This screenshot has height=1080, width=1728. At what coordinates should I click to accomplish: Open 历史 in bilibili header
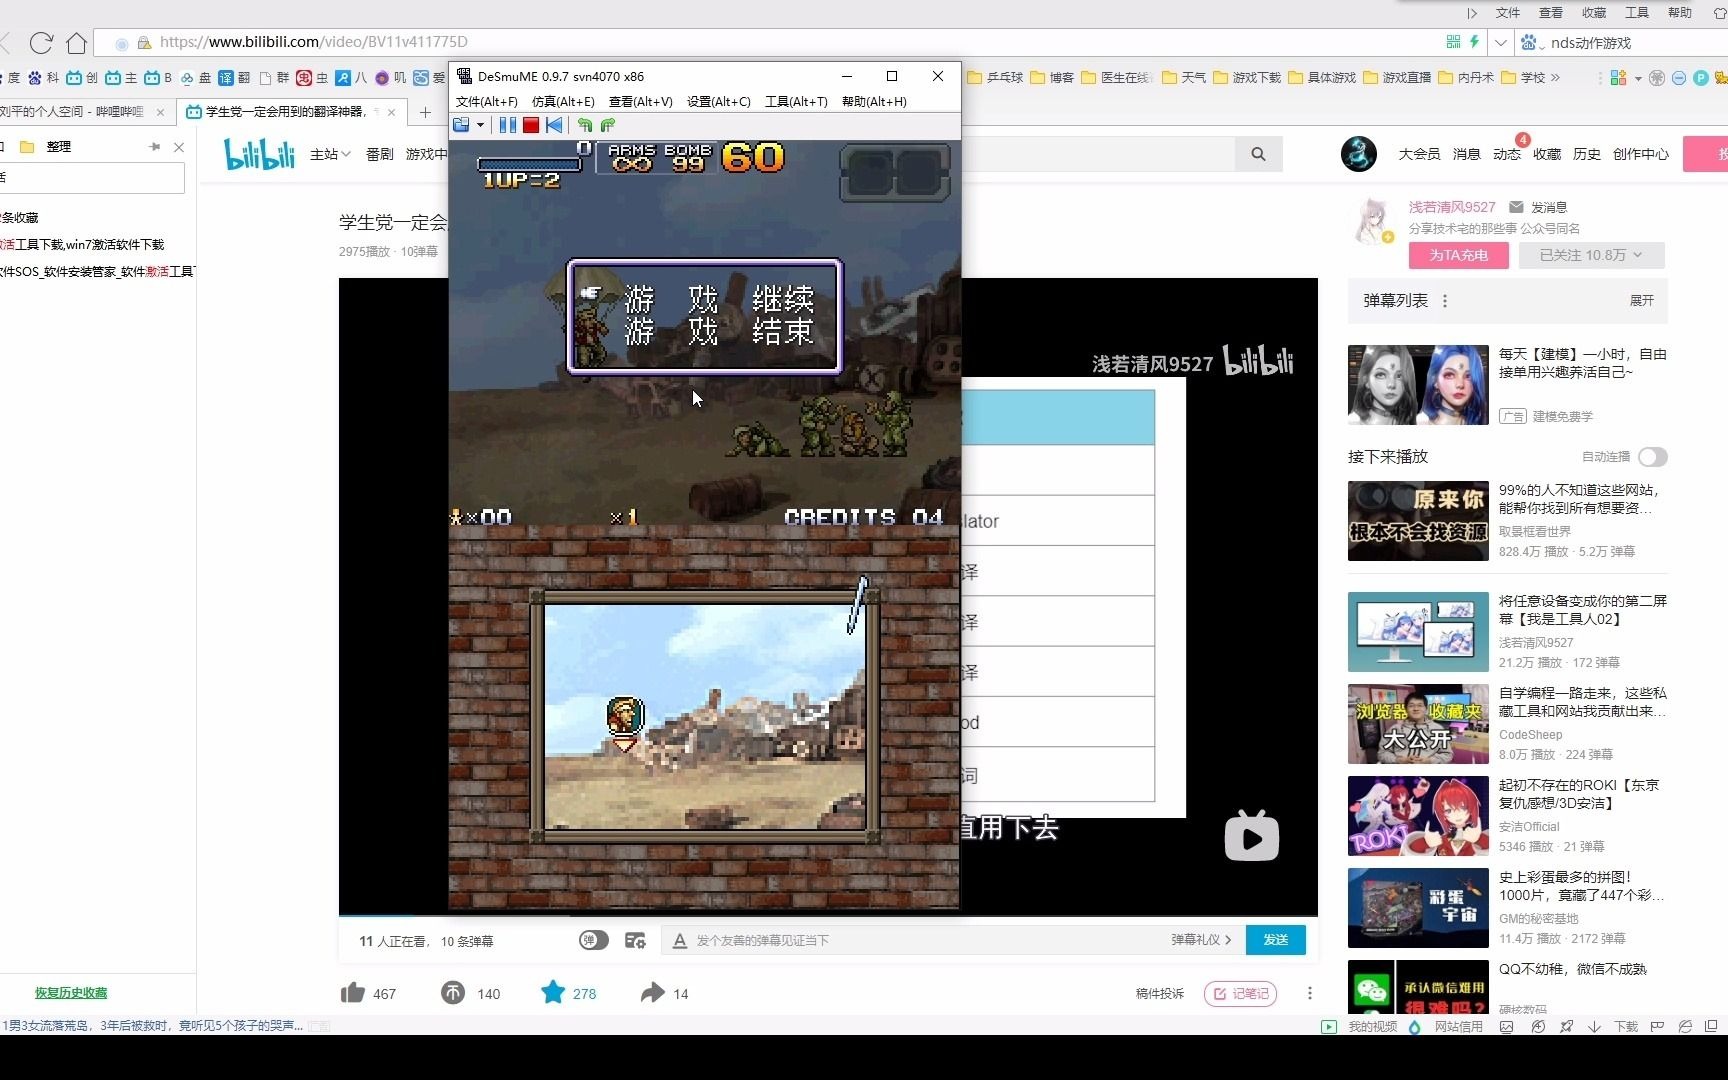(1587, 154)
